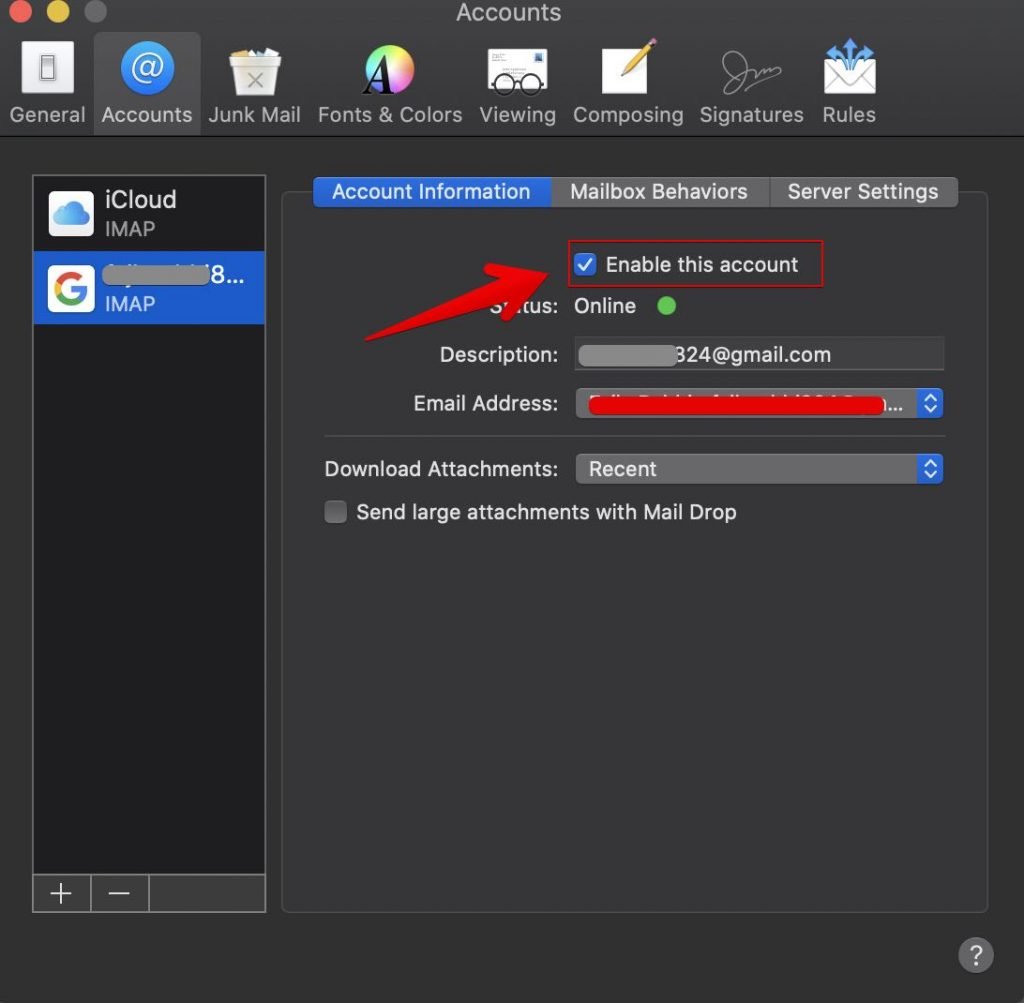The height and width of the screenshot is (1003, 1024).
Task: Enable the Gmail account checkbox
Action: click(x=585, y=264)
